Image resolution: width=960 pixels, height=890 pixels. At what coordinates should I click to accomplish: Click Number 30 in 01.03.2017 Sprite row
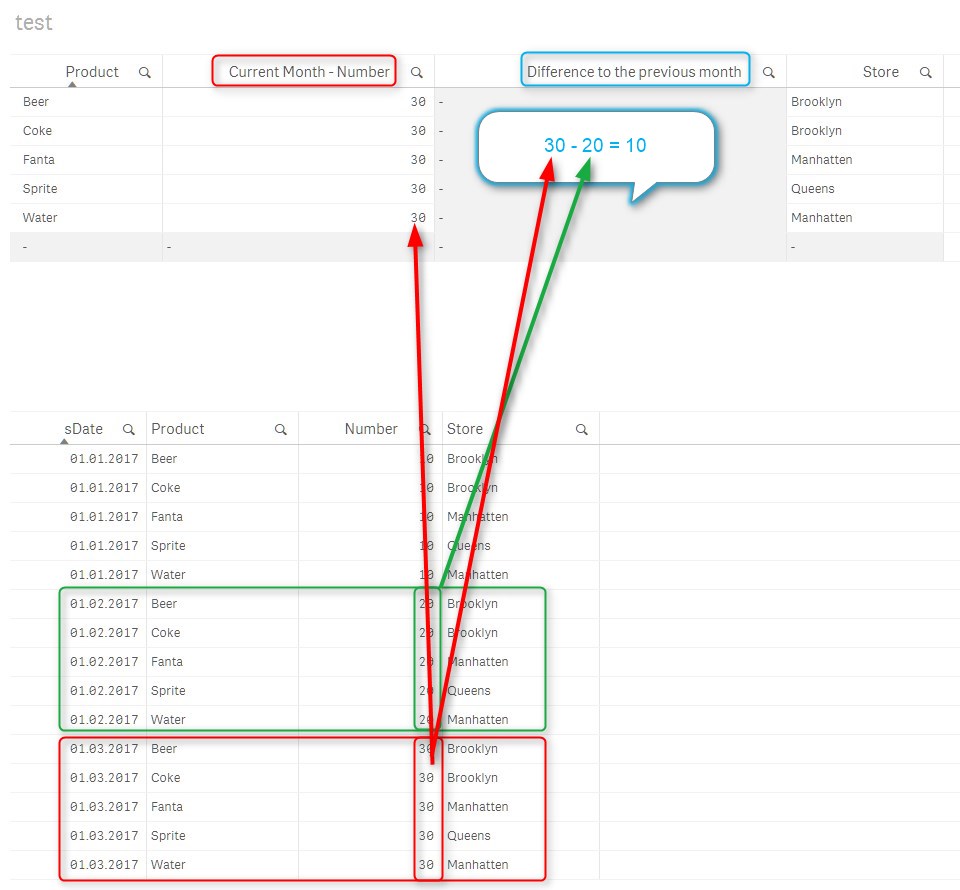click(x=426, y=836)
